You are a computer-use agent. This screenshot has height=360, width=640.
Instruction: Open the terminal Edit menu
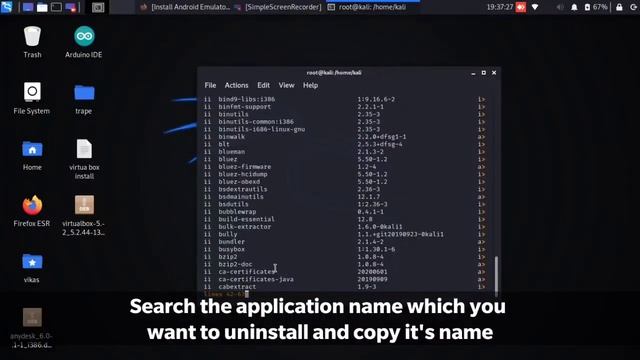[x=263, y=85]
